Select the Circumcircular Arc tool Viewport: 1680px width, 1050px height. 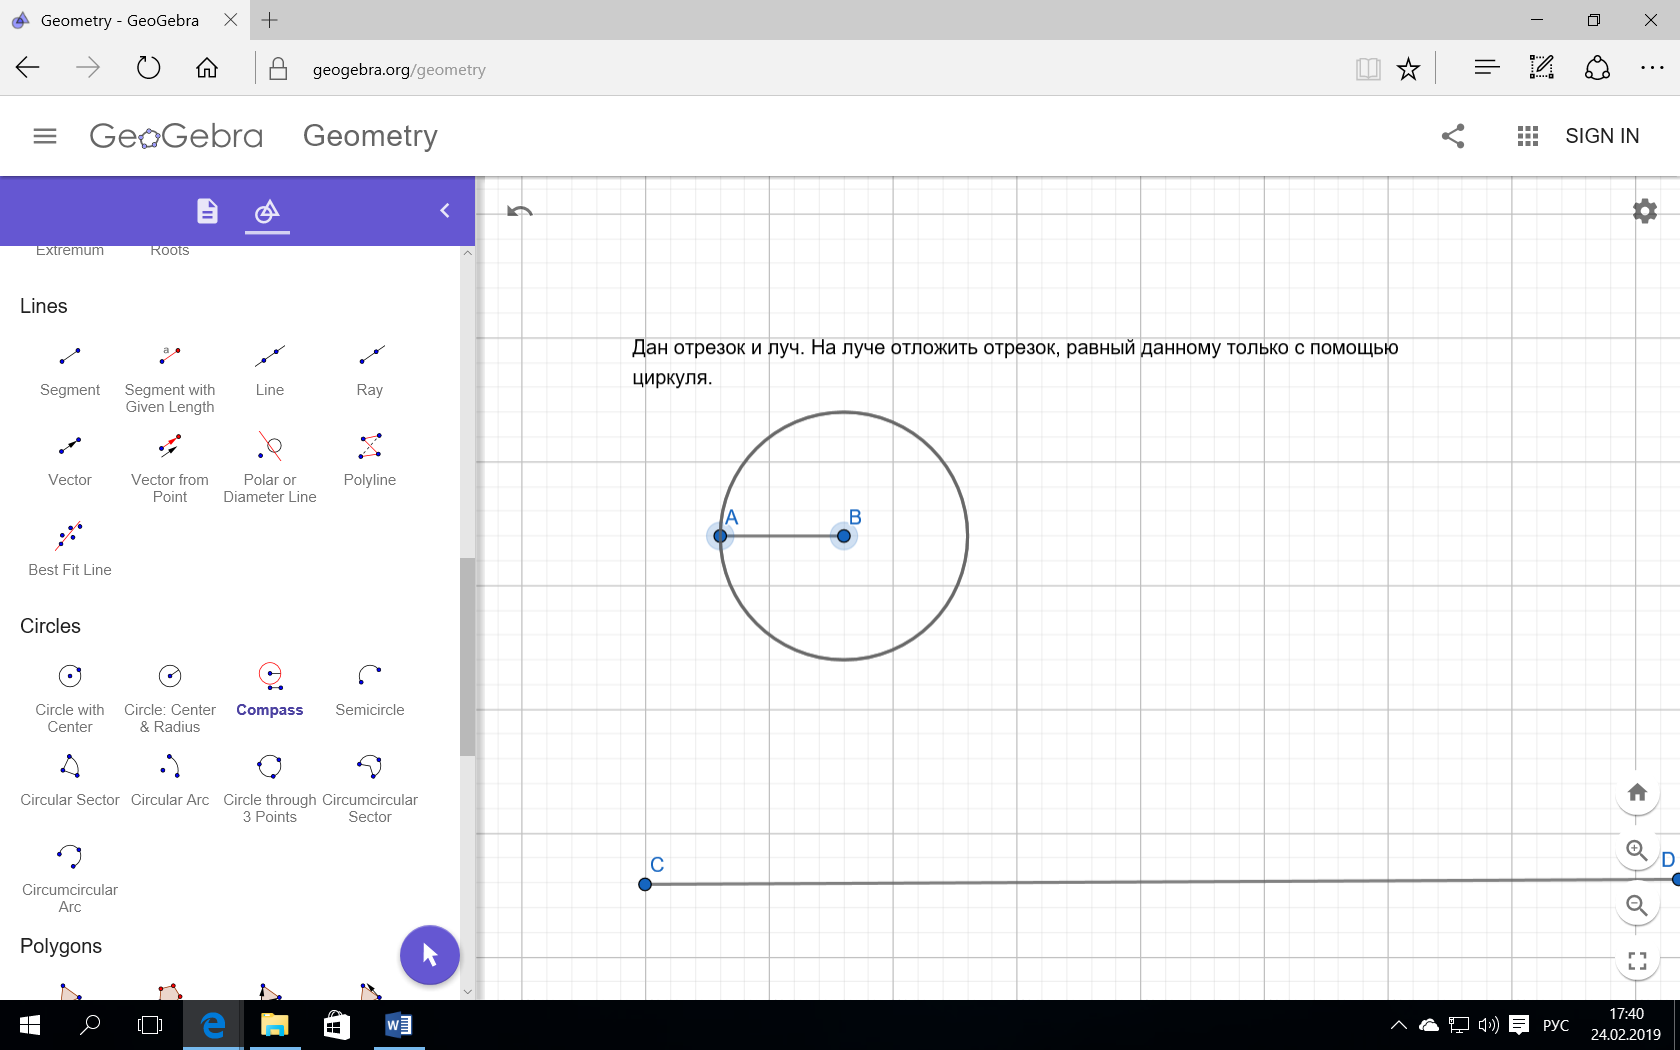(x=70, y=878)
